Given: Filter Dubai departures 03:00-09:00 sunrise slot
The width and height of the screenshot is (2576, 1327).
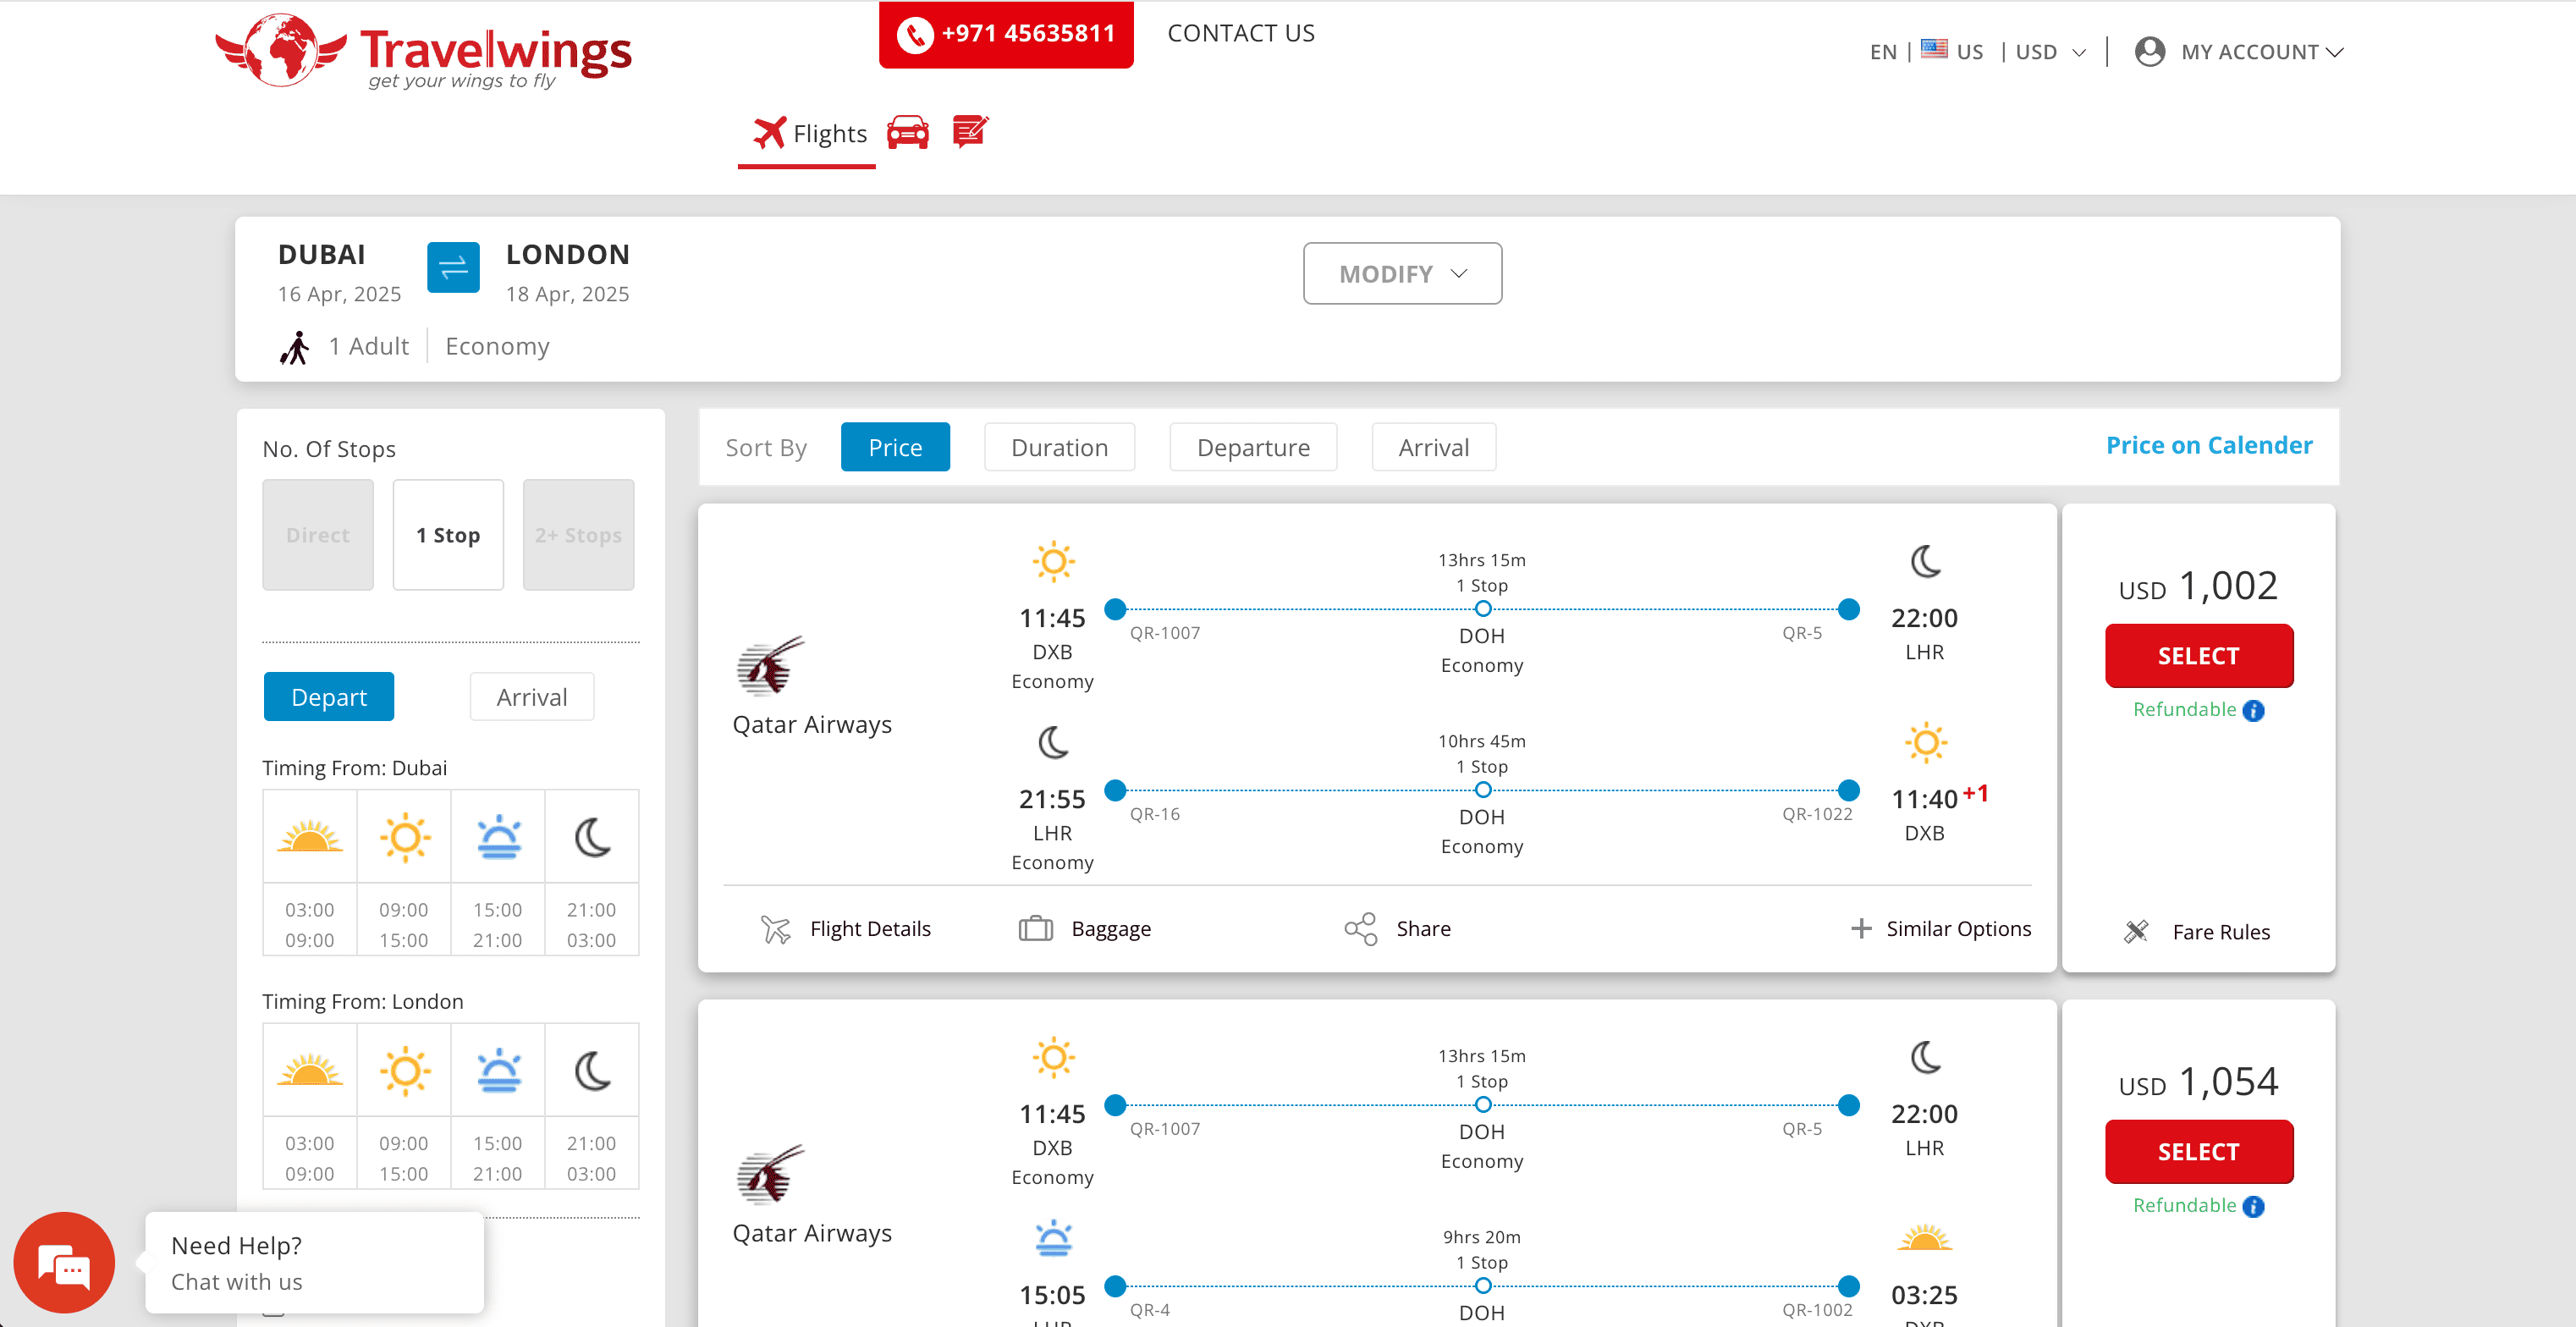Looking at the screenshot, I should pos(310,873).
